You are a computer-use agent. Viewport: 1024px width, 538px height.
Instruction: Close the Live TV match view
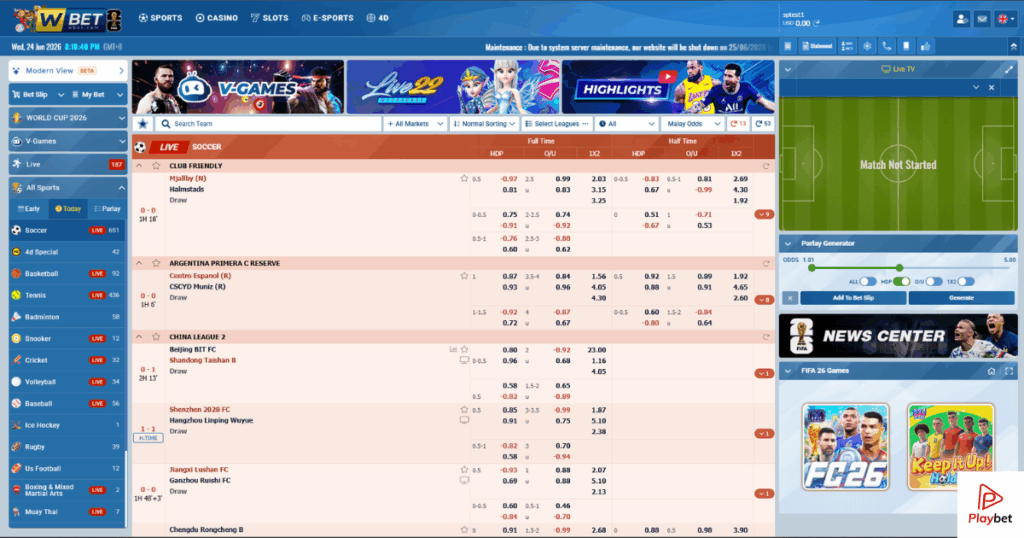991,87
